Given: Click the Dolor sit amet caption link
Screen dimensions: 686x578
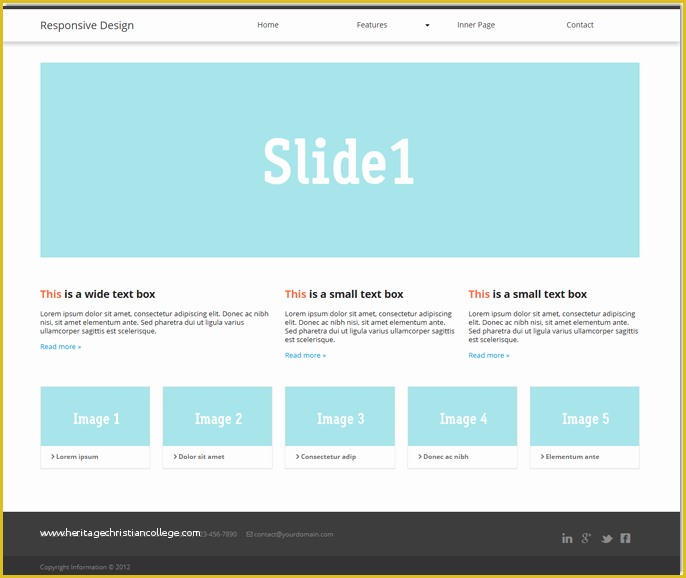Looking at the screenshot, I should pos(201,457).
